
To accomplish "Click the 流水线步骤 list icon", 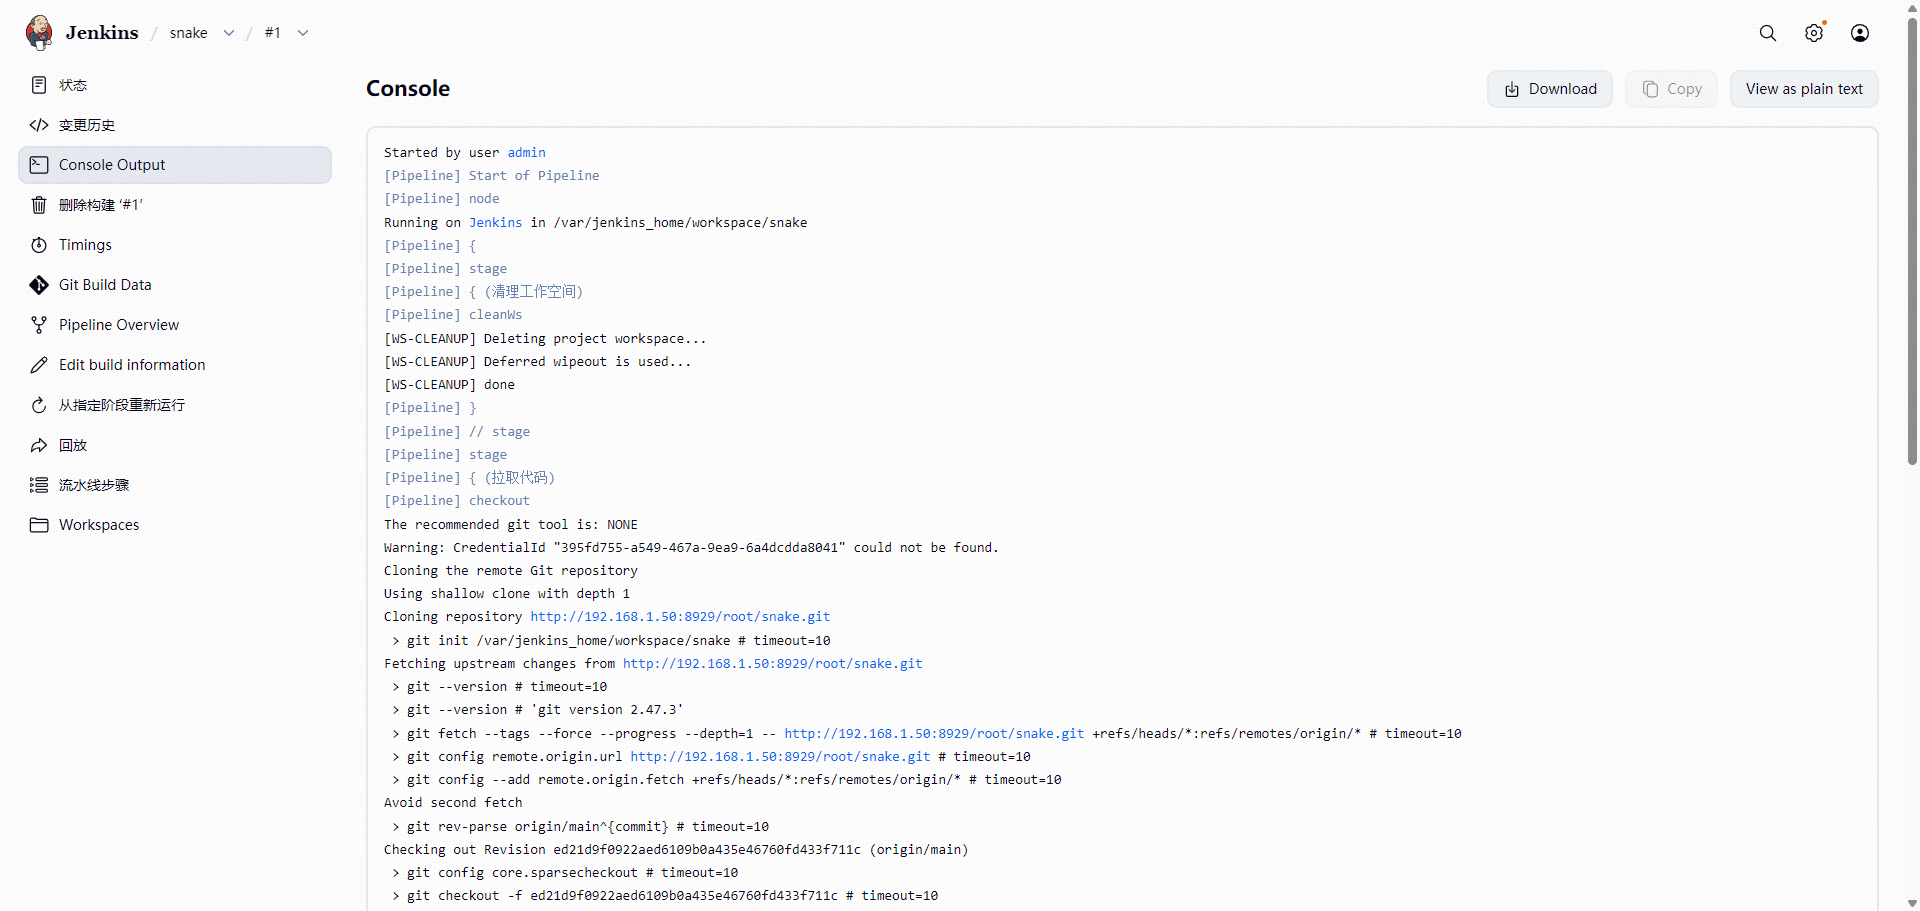I will click(x=39, y=485).
